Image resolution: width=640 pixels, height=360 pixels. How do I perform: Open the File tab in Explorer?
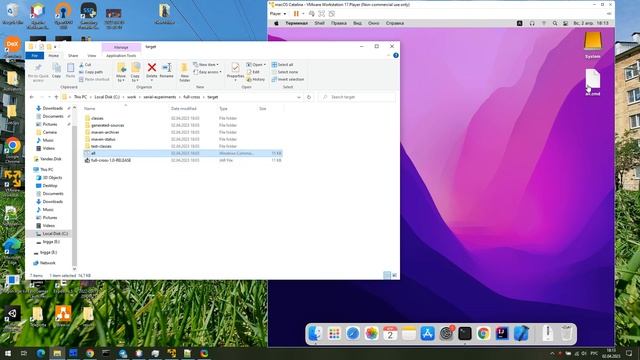tap(35, 56)
